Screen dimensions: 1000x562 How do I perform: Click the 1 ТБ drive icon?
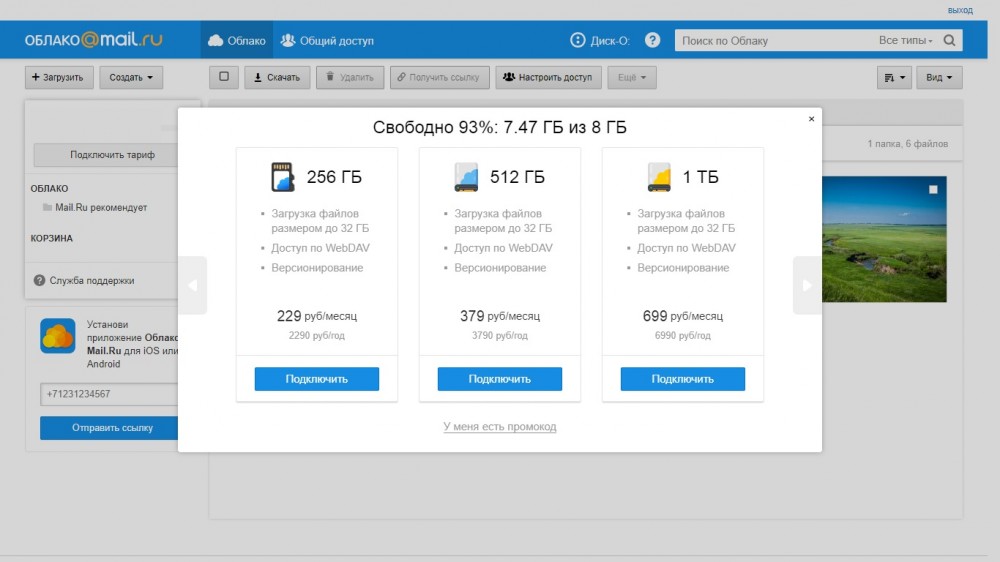coord(659,177)
